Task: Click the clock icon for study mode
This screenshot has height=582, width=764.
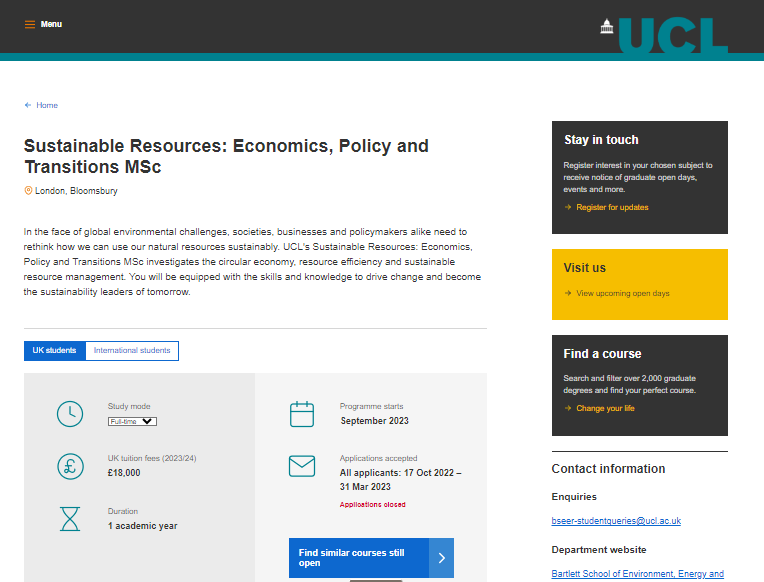Action: point(70,413)
